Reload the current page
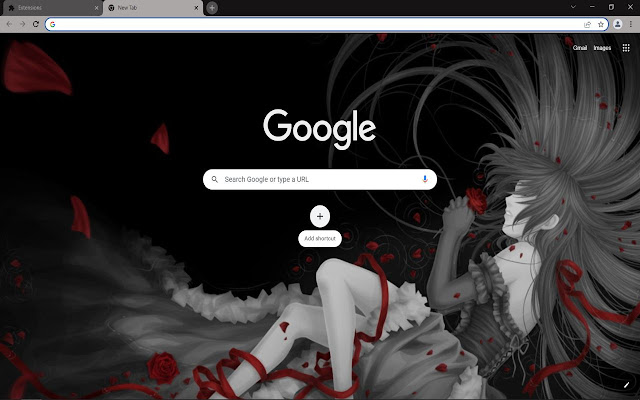 pyautogui.click(x=36, y=24)
